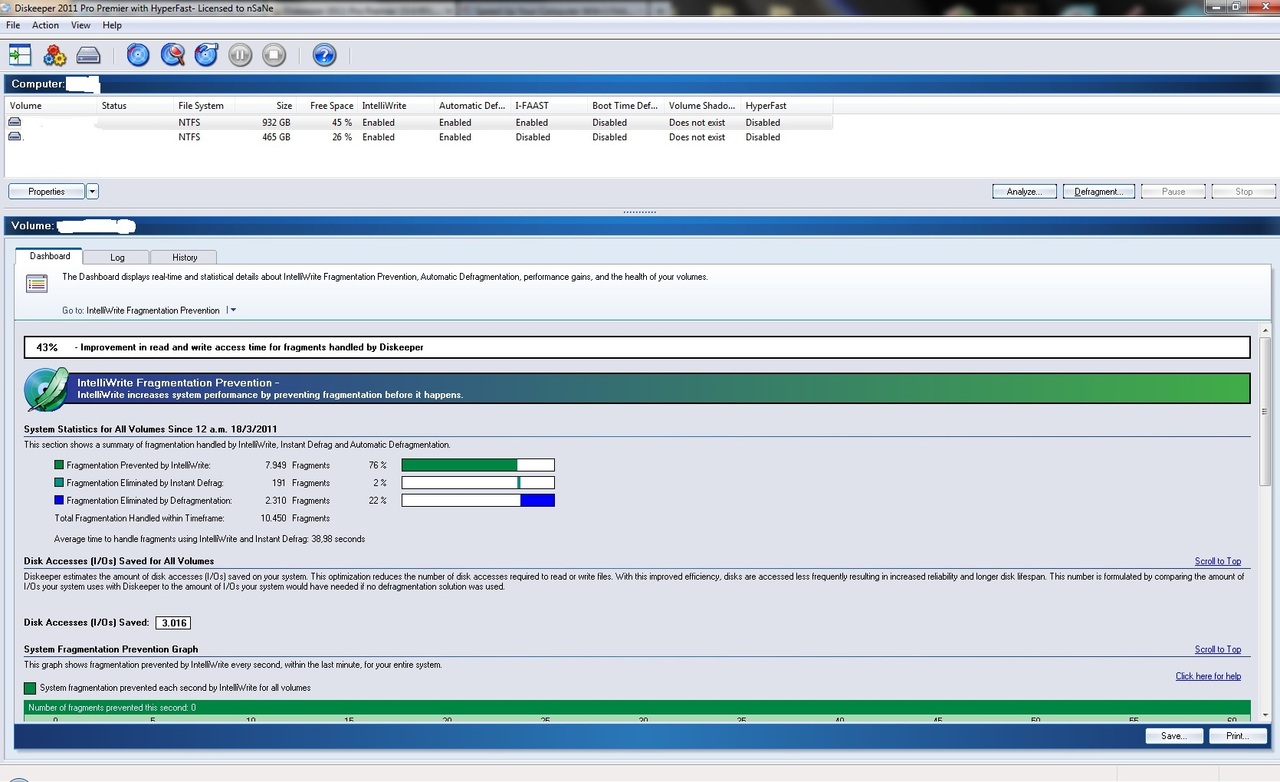Sort by the Size column header
This screenshot has width=1280, height=782.
click(x=265, y=105)
